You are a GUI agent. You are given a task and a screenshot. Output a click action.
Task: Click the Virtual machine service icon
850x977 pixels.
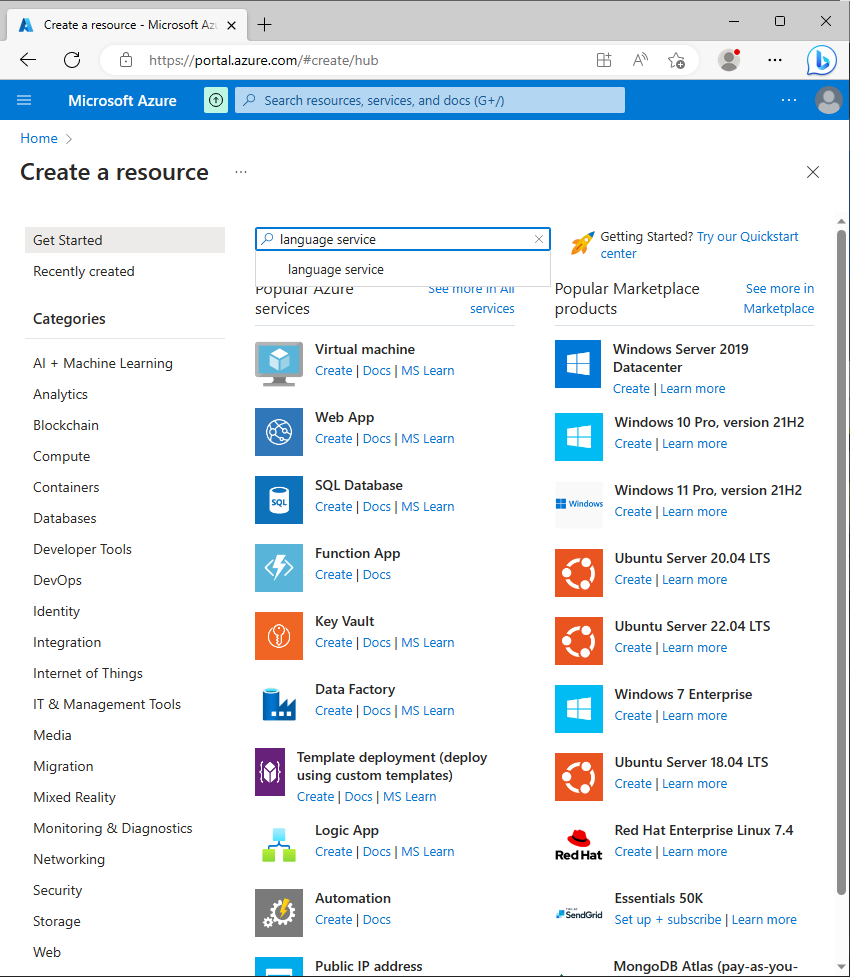(x=279, y=364)
